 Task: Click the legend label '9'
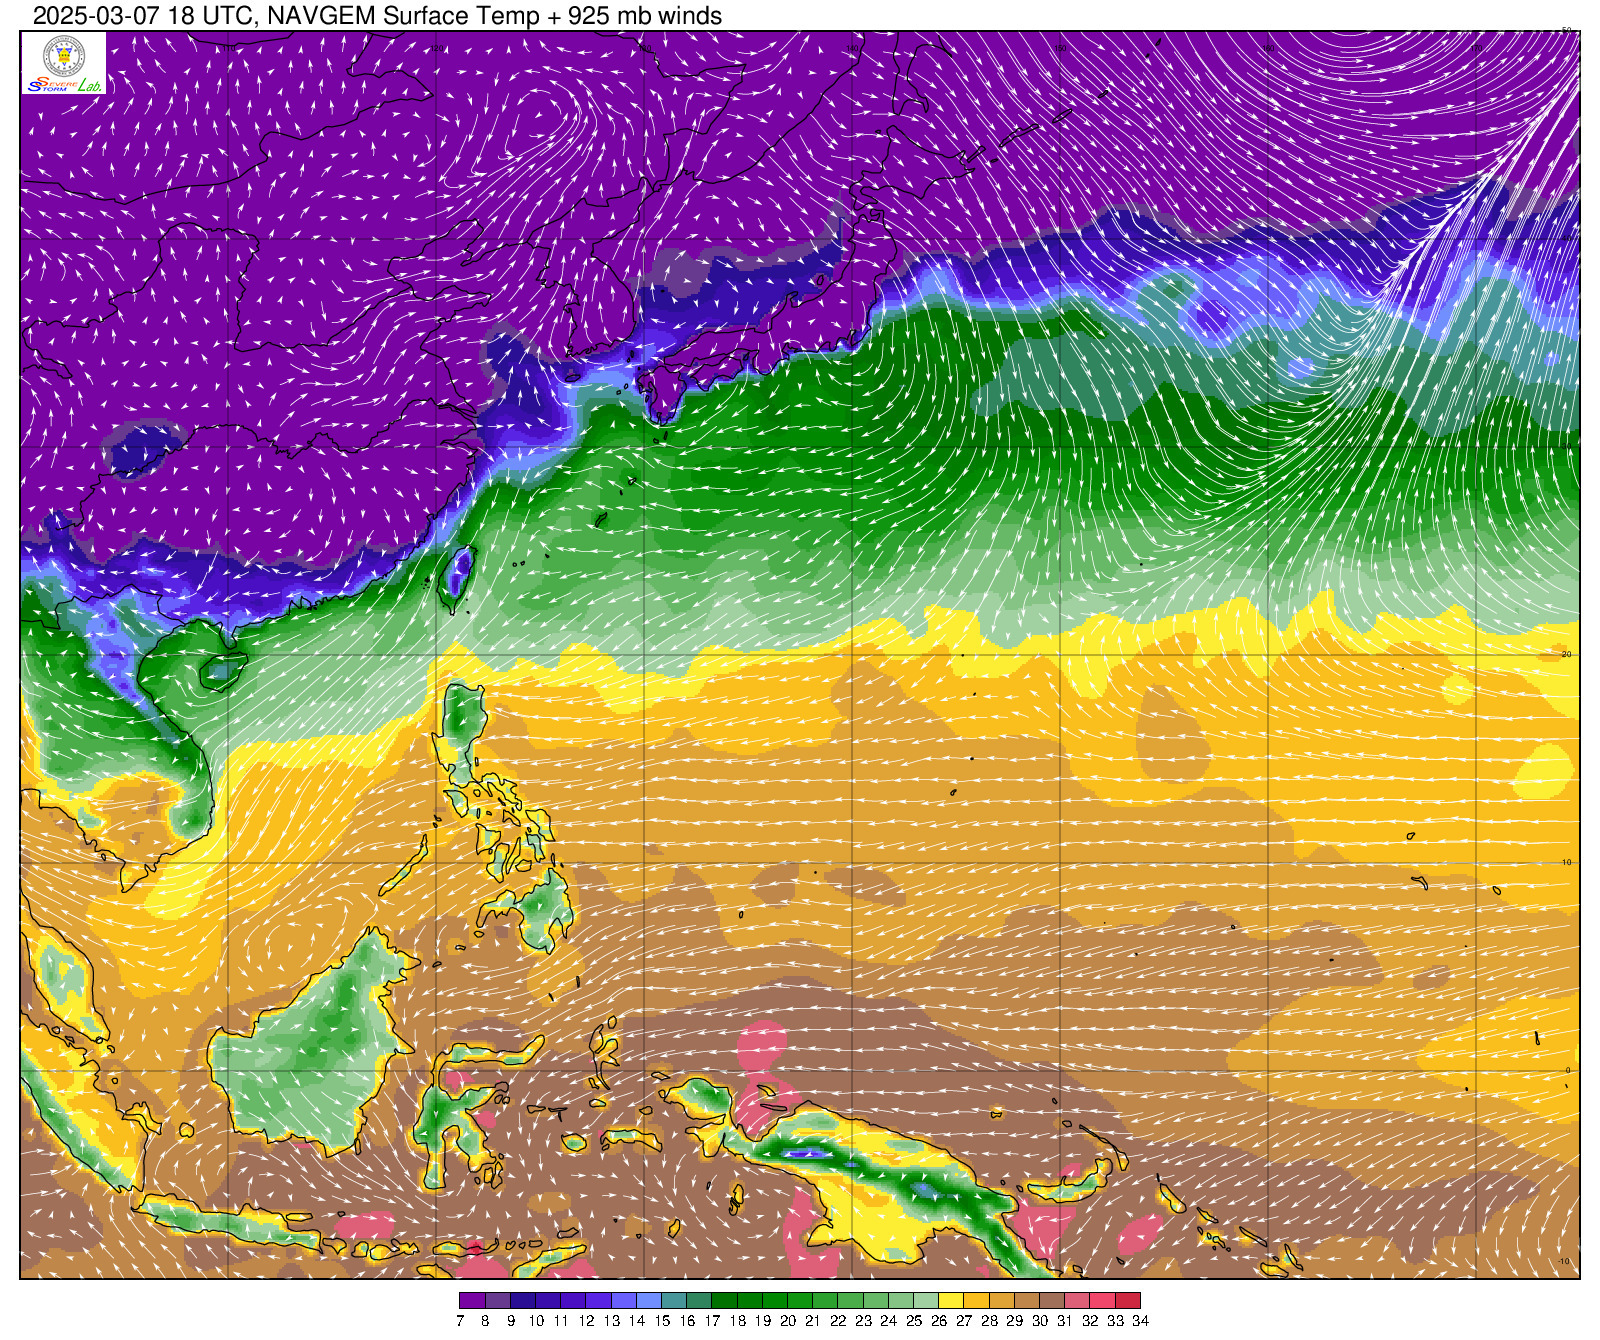coord(510,1321)
